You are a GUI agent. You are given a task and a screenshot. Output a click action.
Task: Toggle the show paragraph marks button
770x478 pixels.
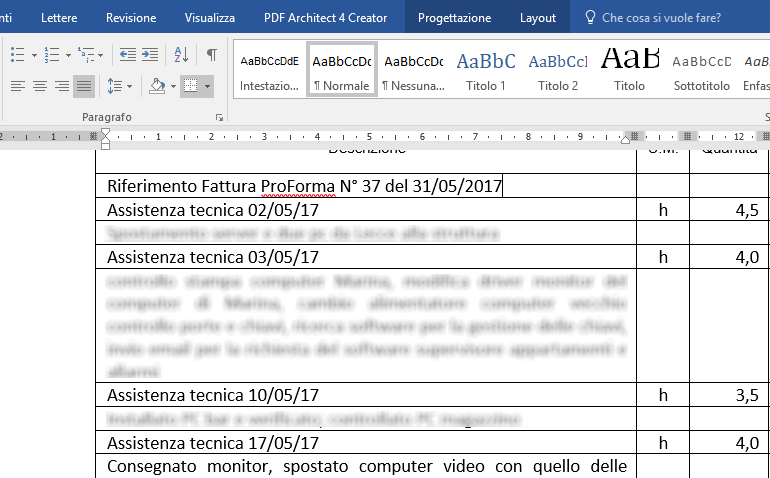coord(211,55)
